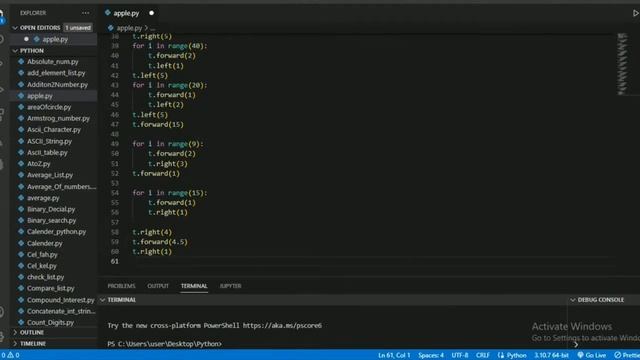Collapse the PYTHON folder section

pyautogui.click(x=15, y=51)
